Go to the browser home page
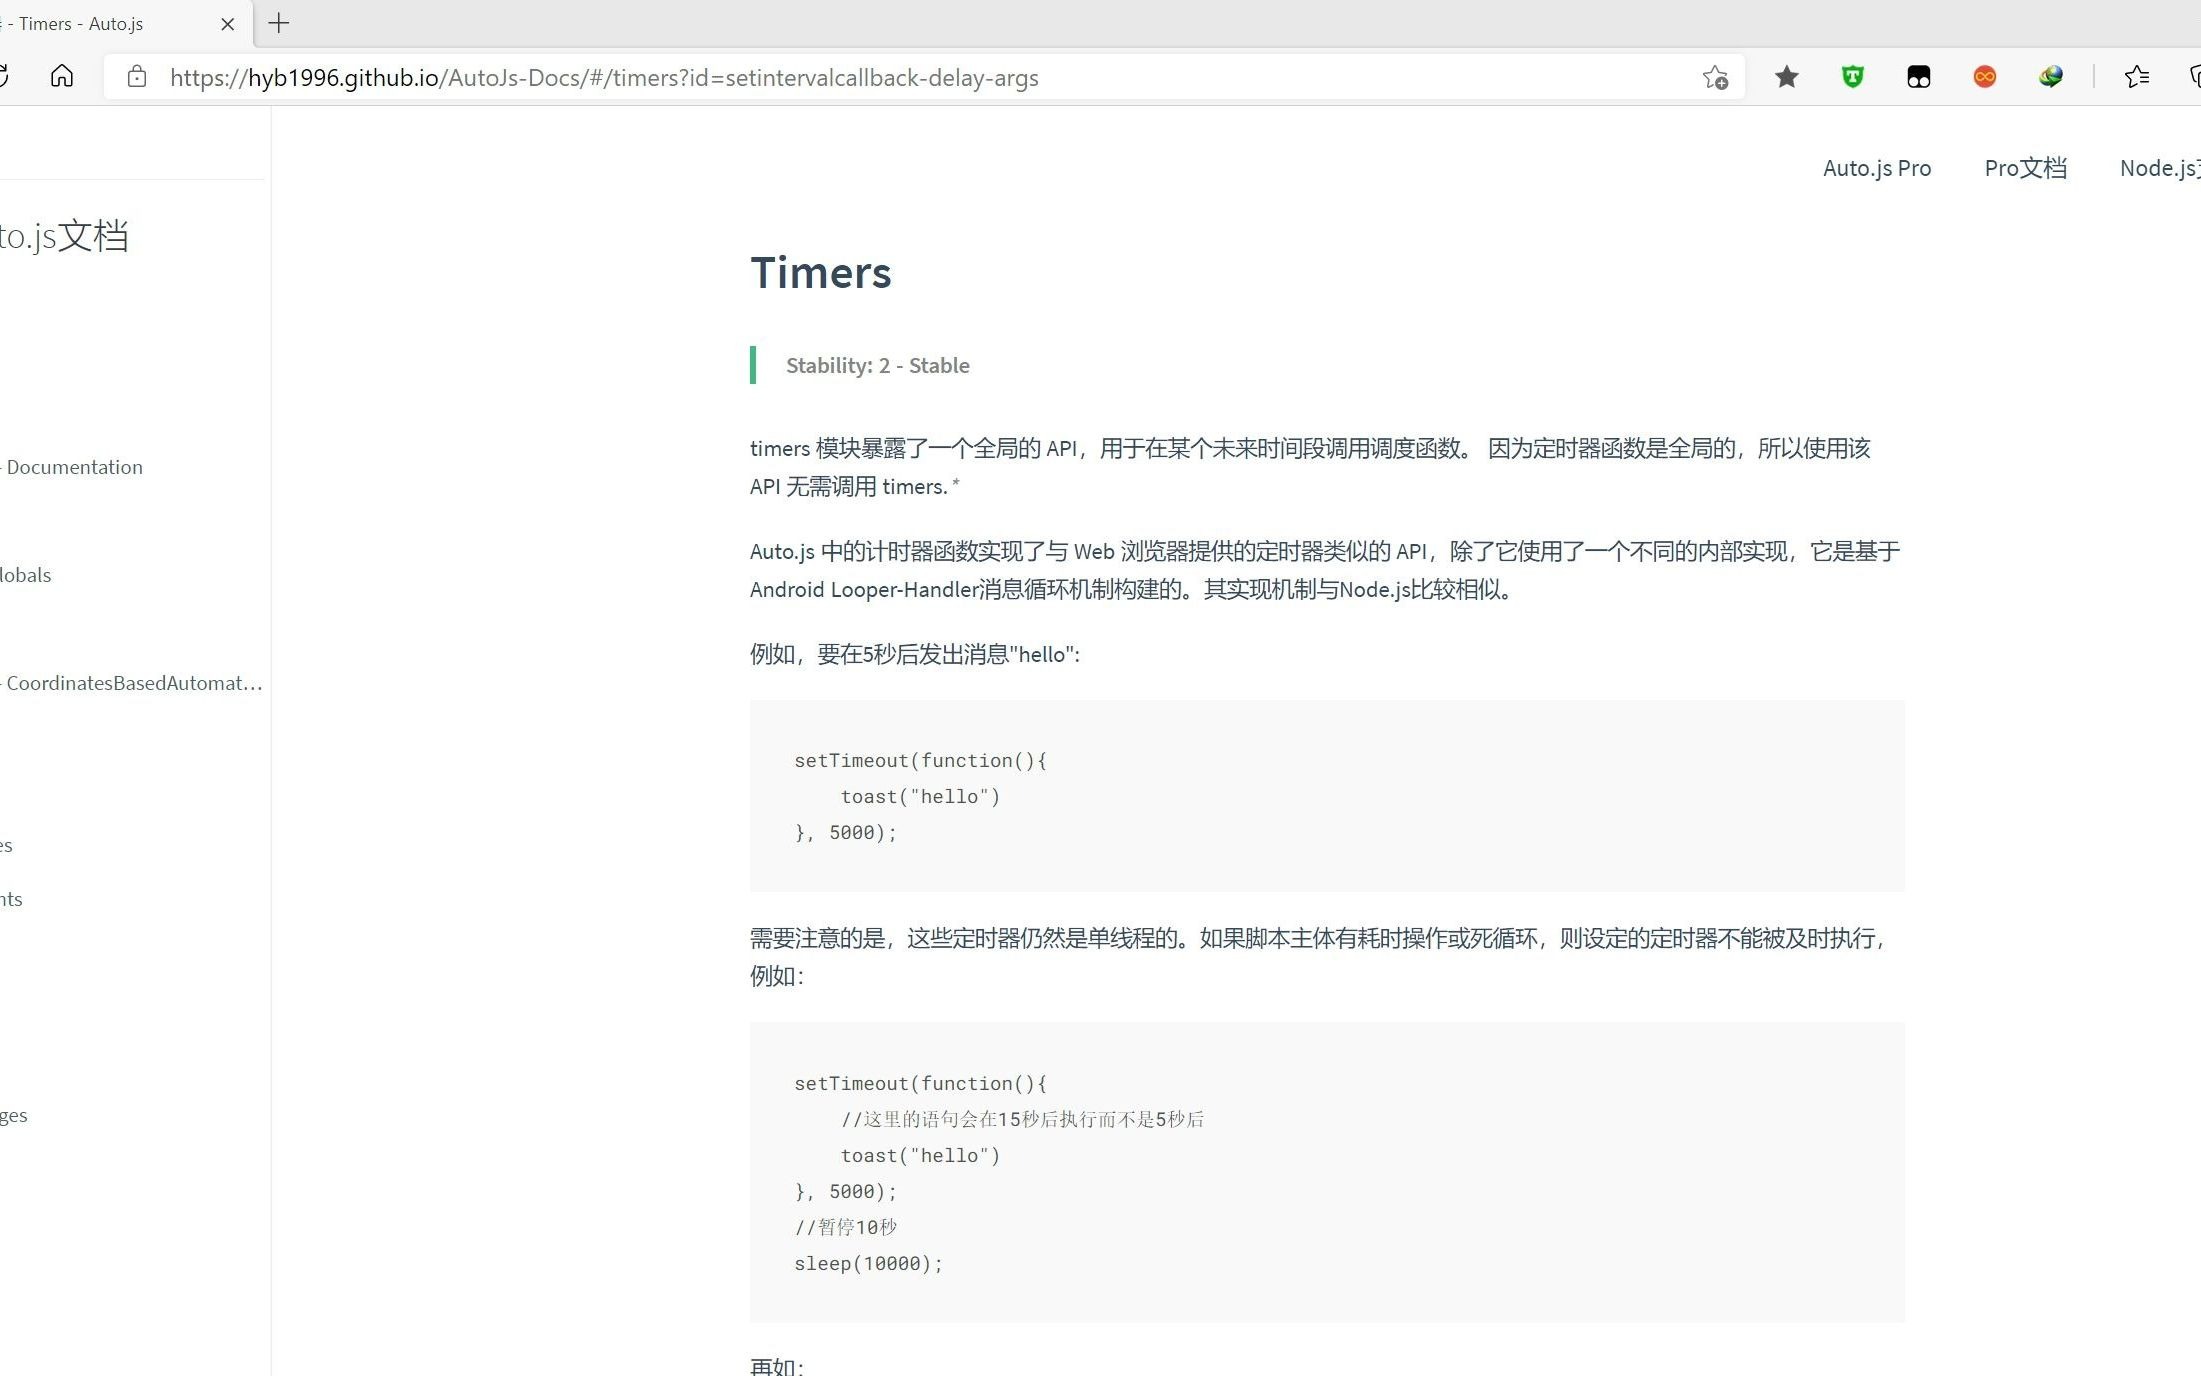 62,77
